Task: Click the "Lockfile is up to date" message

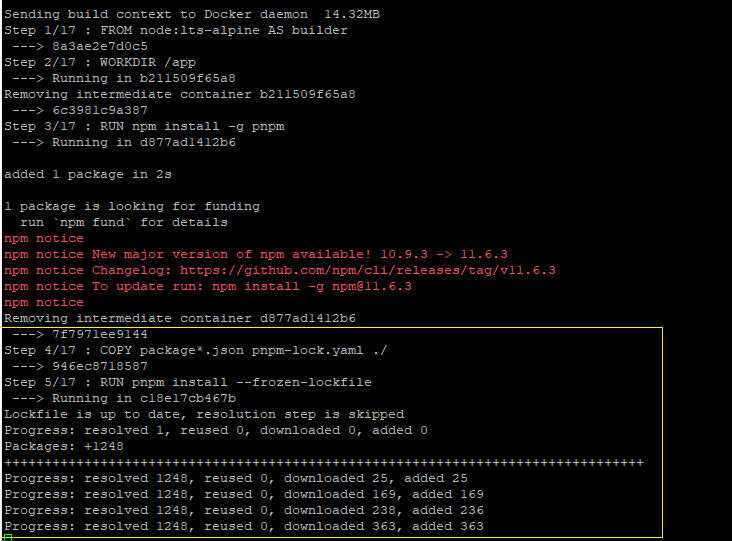Action: [x=204, y=414]
